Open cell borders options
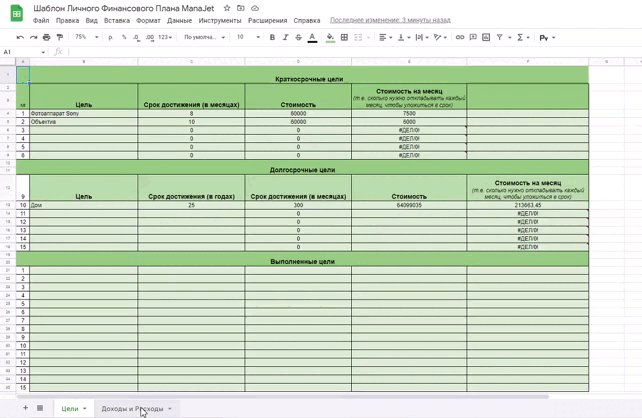Screen dimensions: 642x418 pos(344,37)
